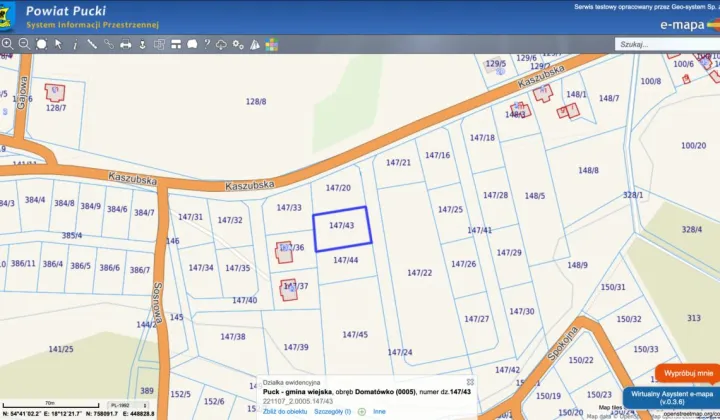Click the 'Wypróbuj mnie' orange button
Screen dimensions: 720x420
click(x=688, y=374)
